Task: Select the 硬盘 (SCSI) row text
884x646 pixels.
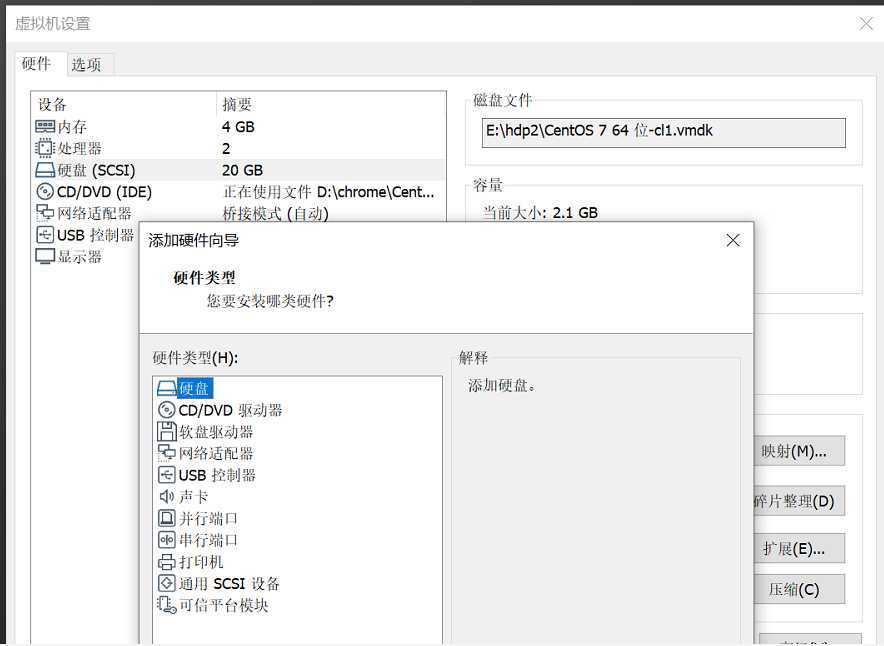Action: (96, 170)
